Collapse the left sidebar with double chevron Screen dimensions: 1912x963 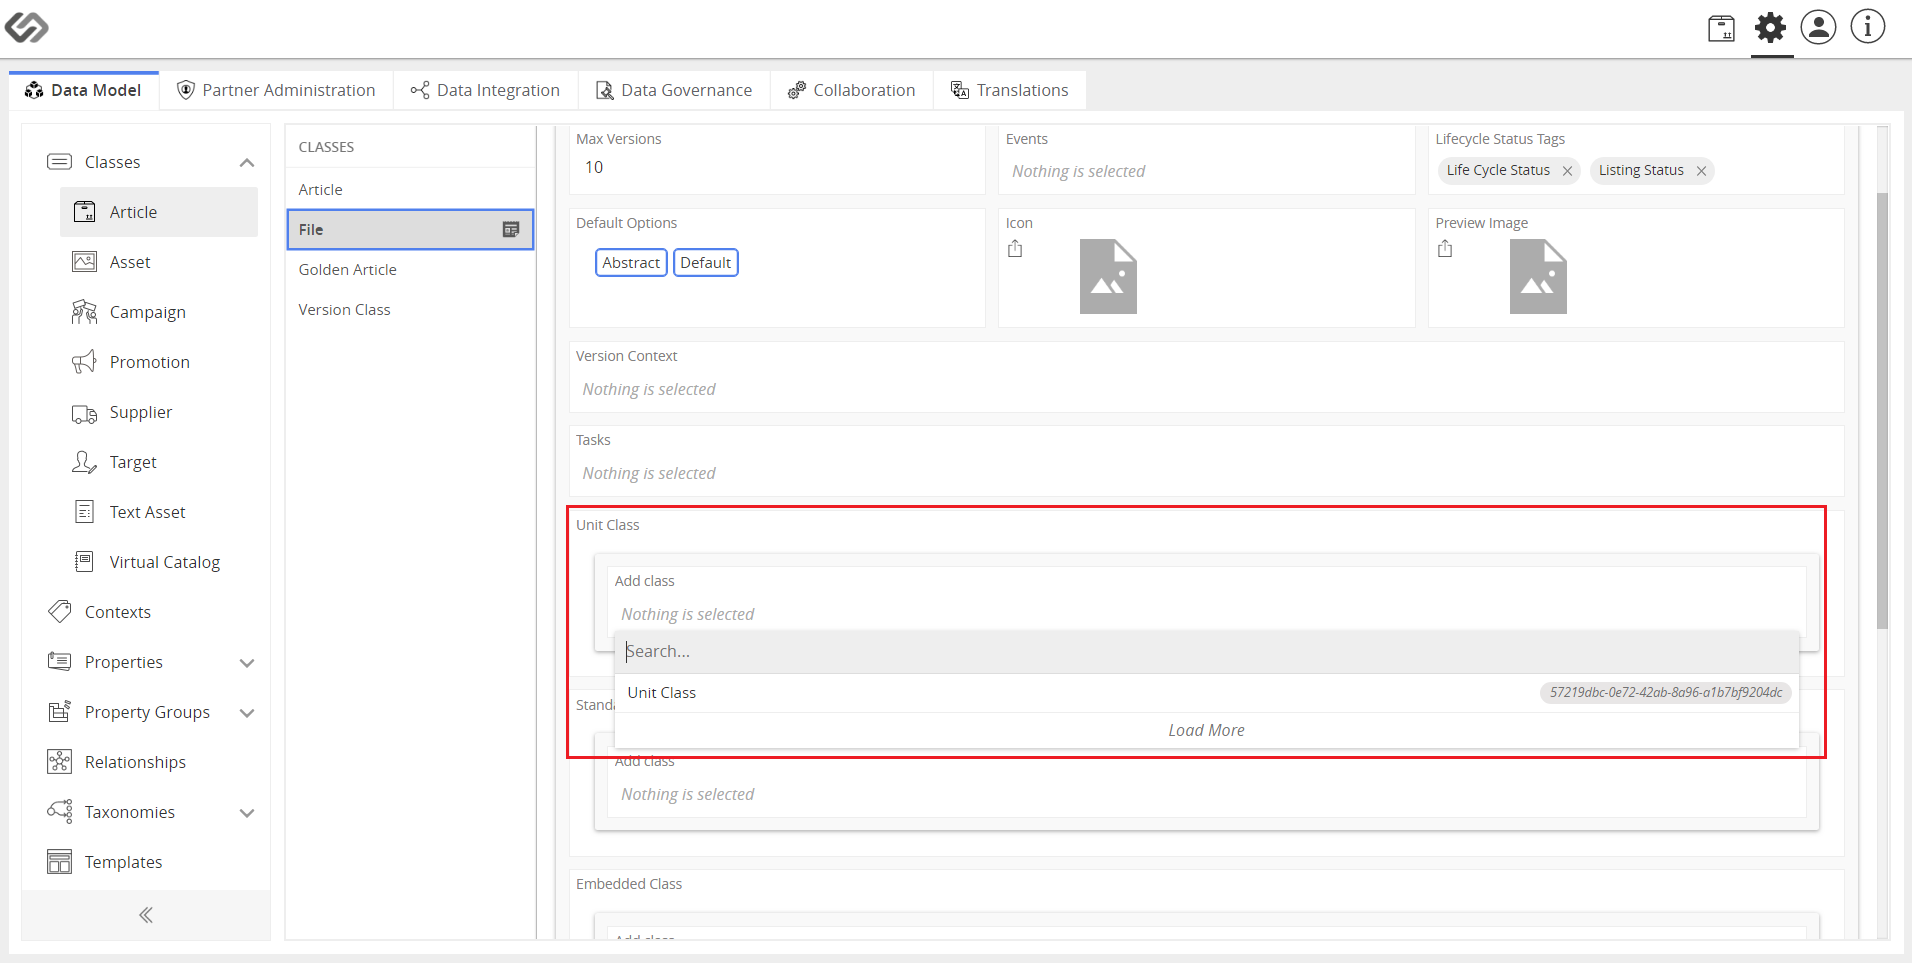click(146, 915)
